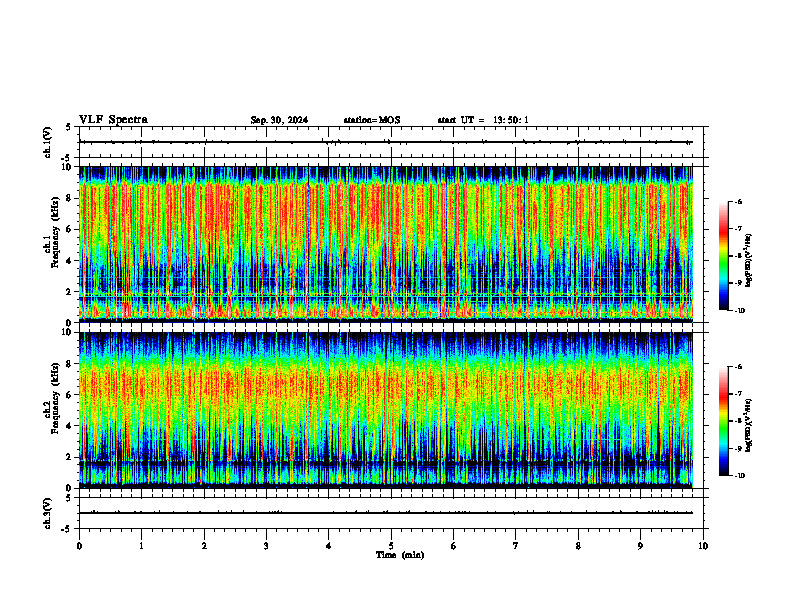The image size is (792, 612).
Task: Click the lower color bar "-6" label
Action: click(x=738, y=367)
